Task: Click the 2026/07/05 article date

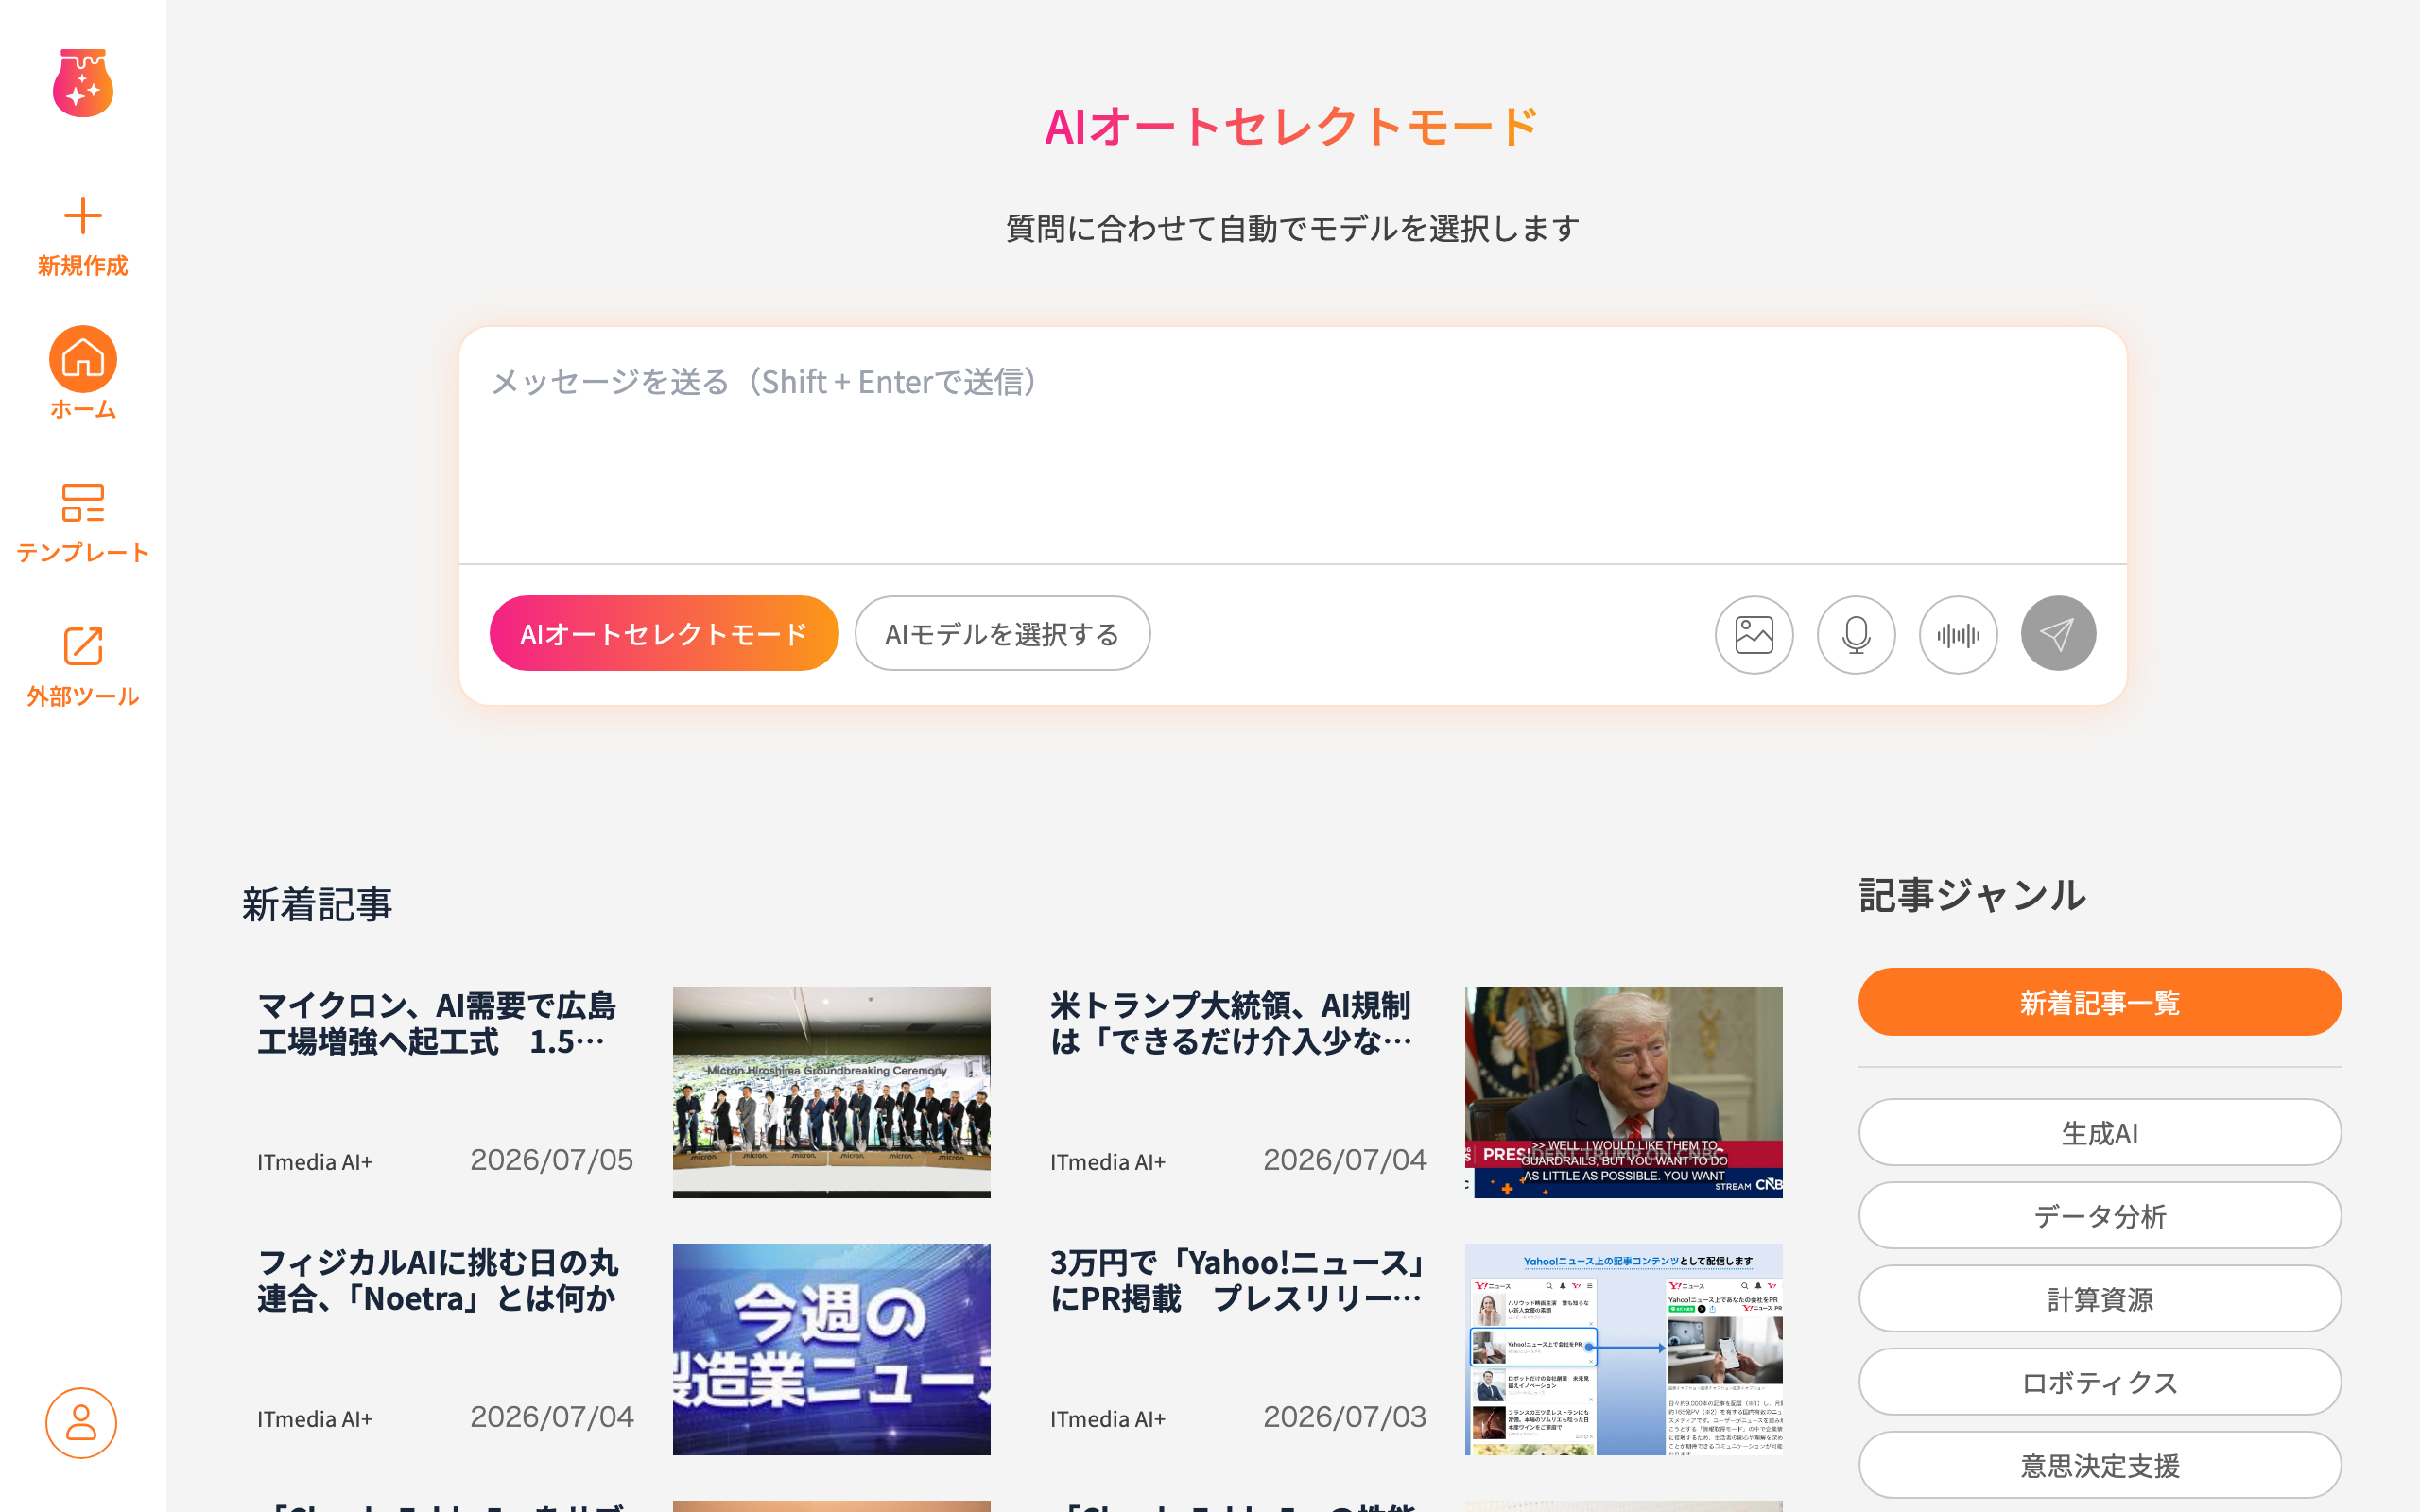Action: pyautogui.click(x=551, y=1159)
